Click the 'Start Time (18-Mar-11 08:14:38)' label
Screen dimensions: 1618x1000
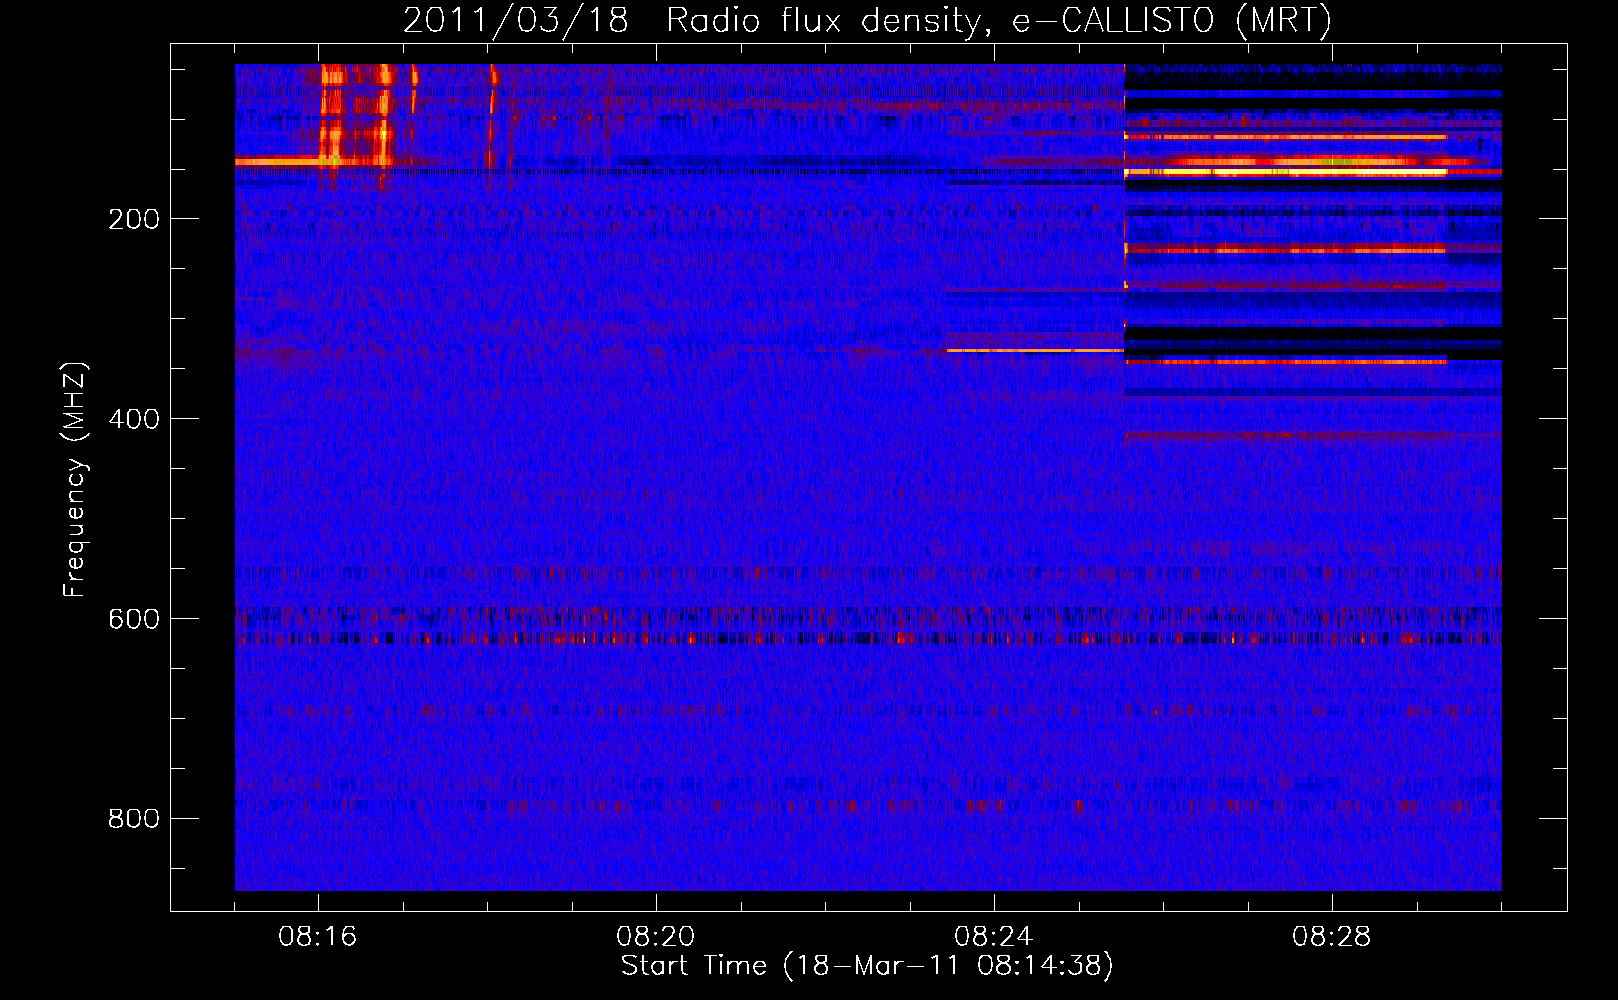point(867,966)
